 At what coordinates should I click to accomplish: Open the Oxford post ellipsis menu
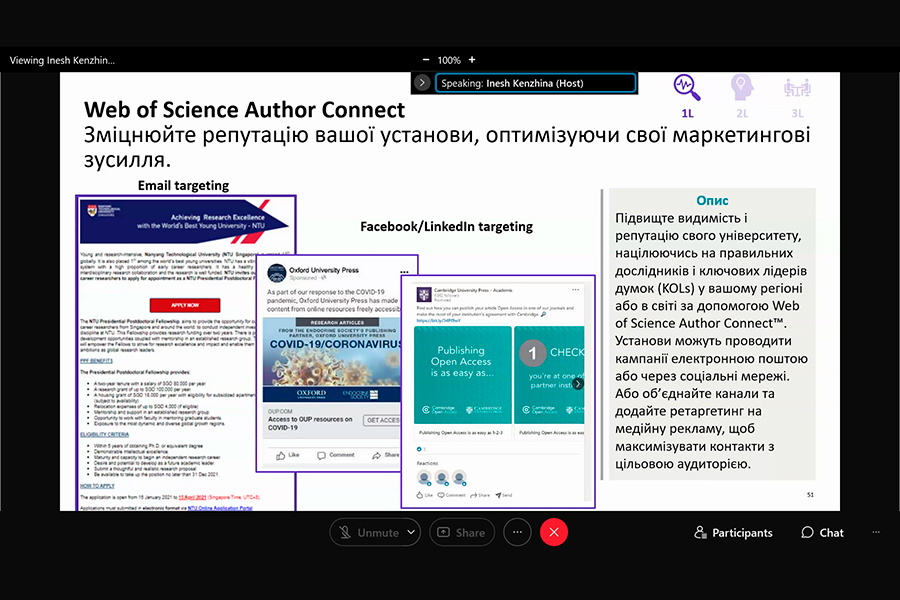(405, 272)
